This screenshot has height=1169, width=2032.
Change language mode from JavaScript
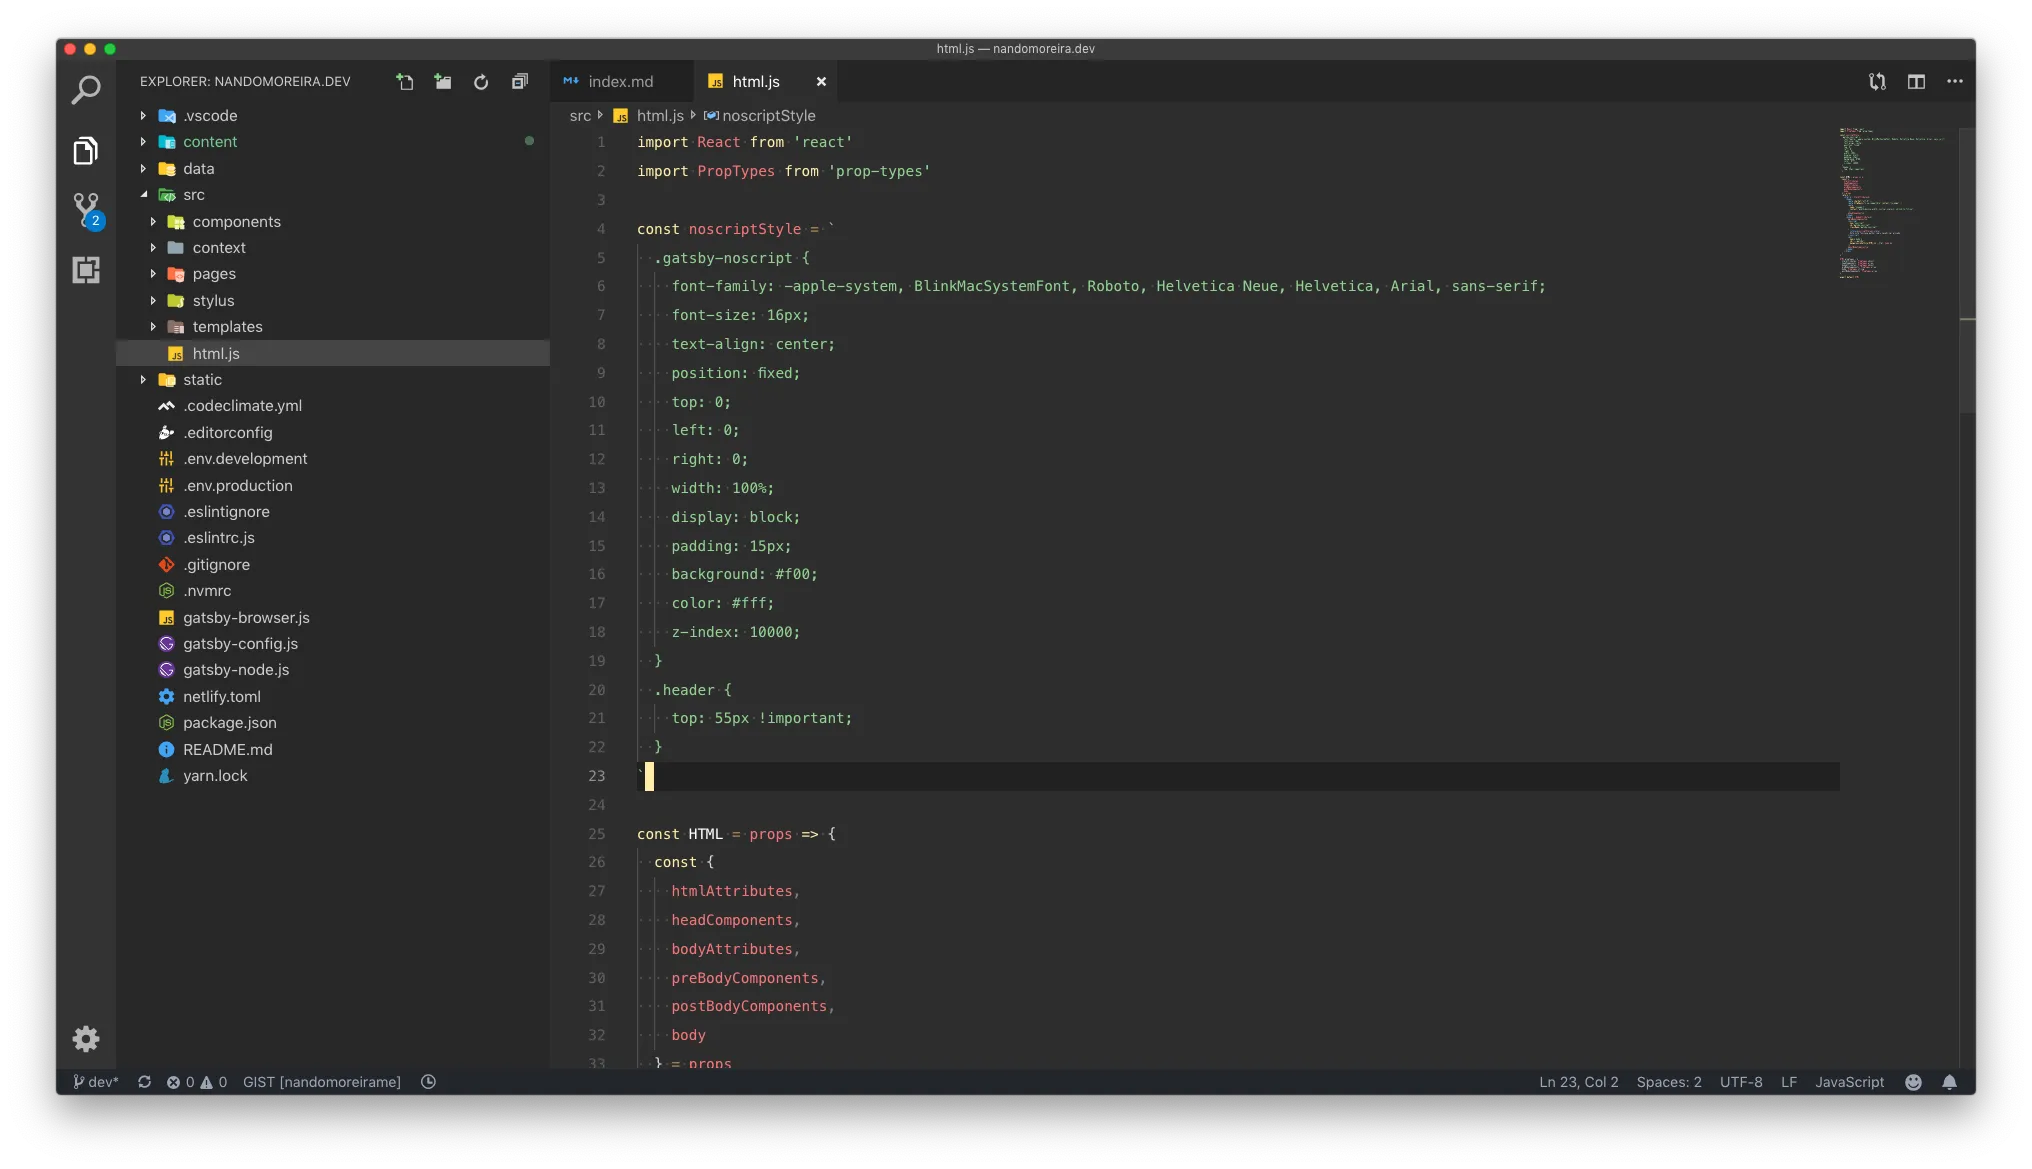(x=1849, y=1082)
